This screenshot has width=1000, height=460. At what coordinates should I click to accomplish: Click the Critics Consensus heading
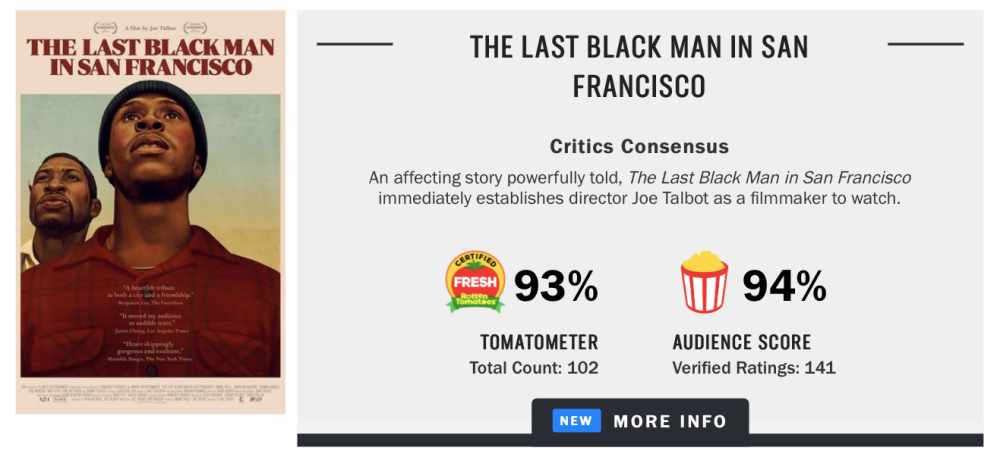tap(639, 147)
